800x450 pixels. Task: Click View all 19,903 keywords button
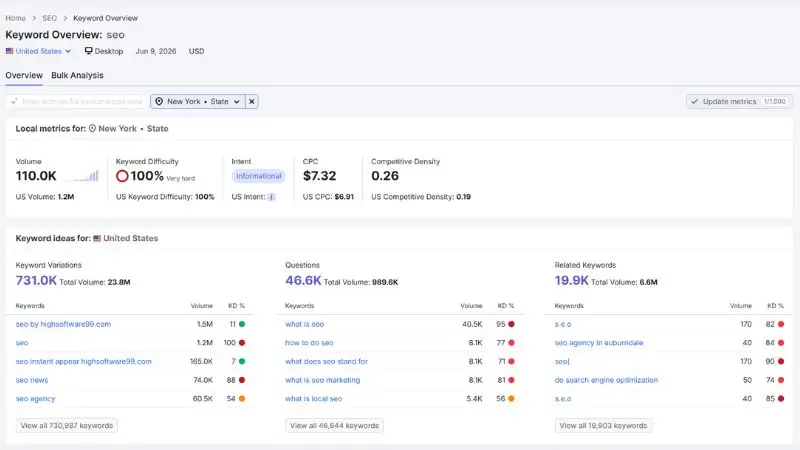[603, 426]
